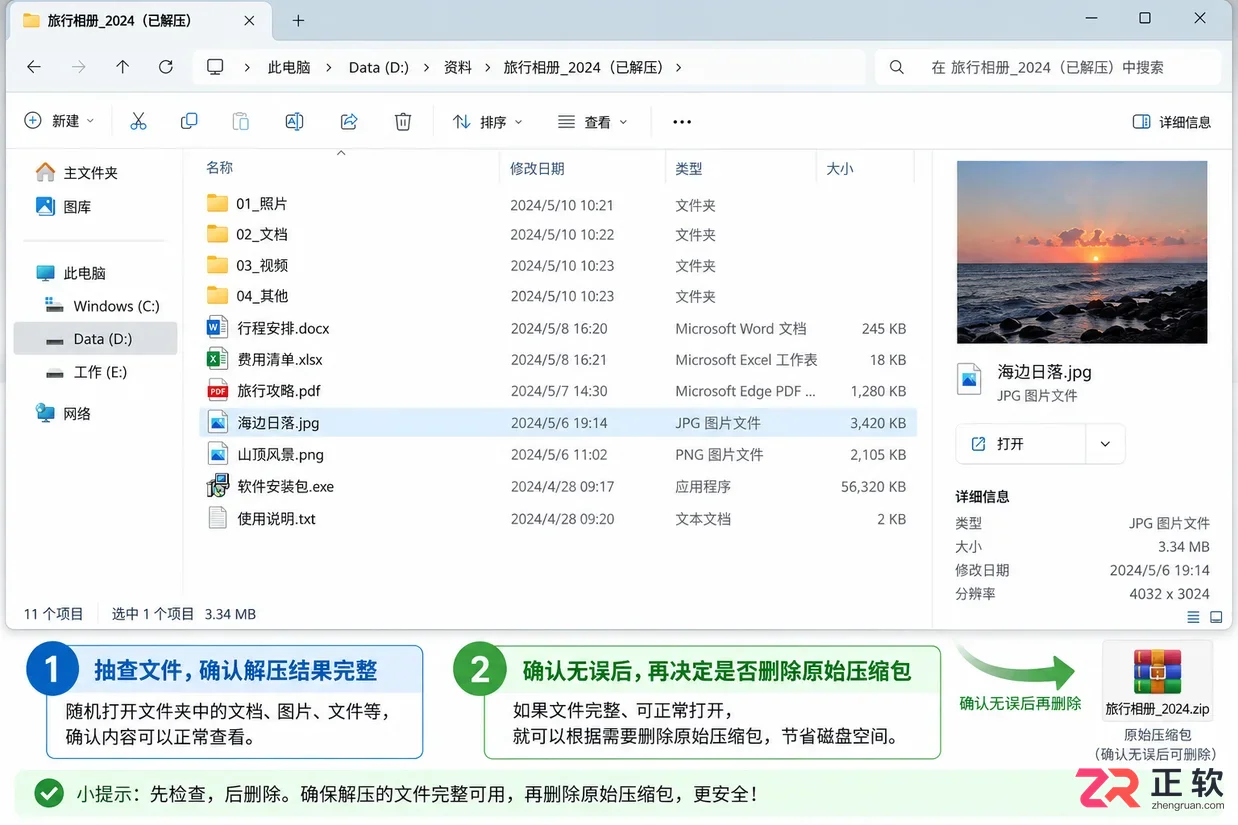Click the search magnifier icon
The width and height of the screenshot is (1238, 825).
click(897, 67)
